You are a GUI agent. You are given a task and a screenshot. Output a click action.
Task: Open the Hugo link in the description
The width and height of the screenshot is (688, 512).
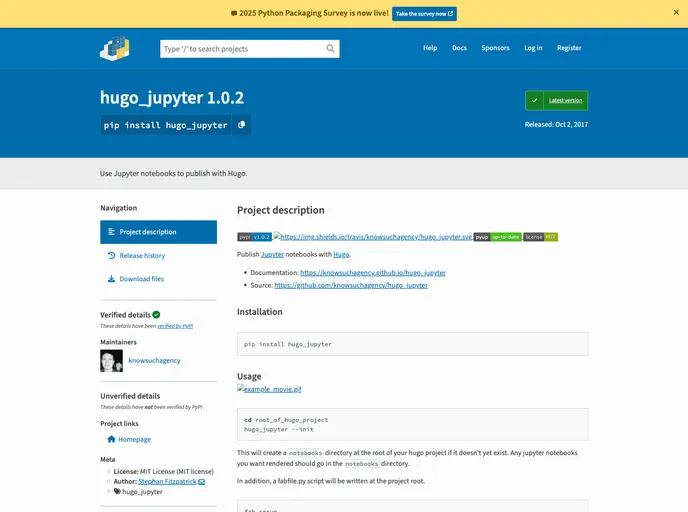(341, 254)
